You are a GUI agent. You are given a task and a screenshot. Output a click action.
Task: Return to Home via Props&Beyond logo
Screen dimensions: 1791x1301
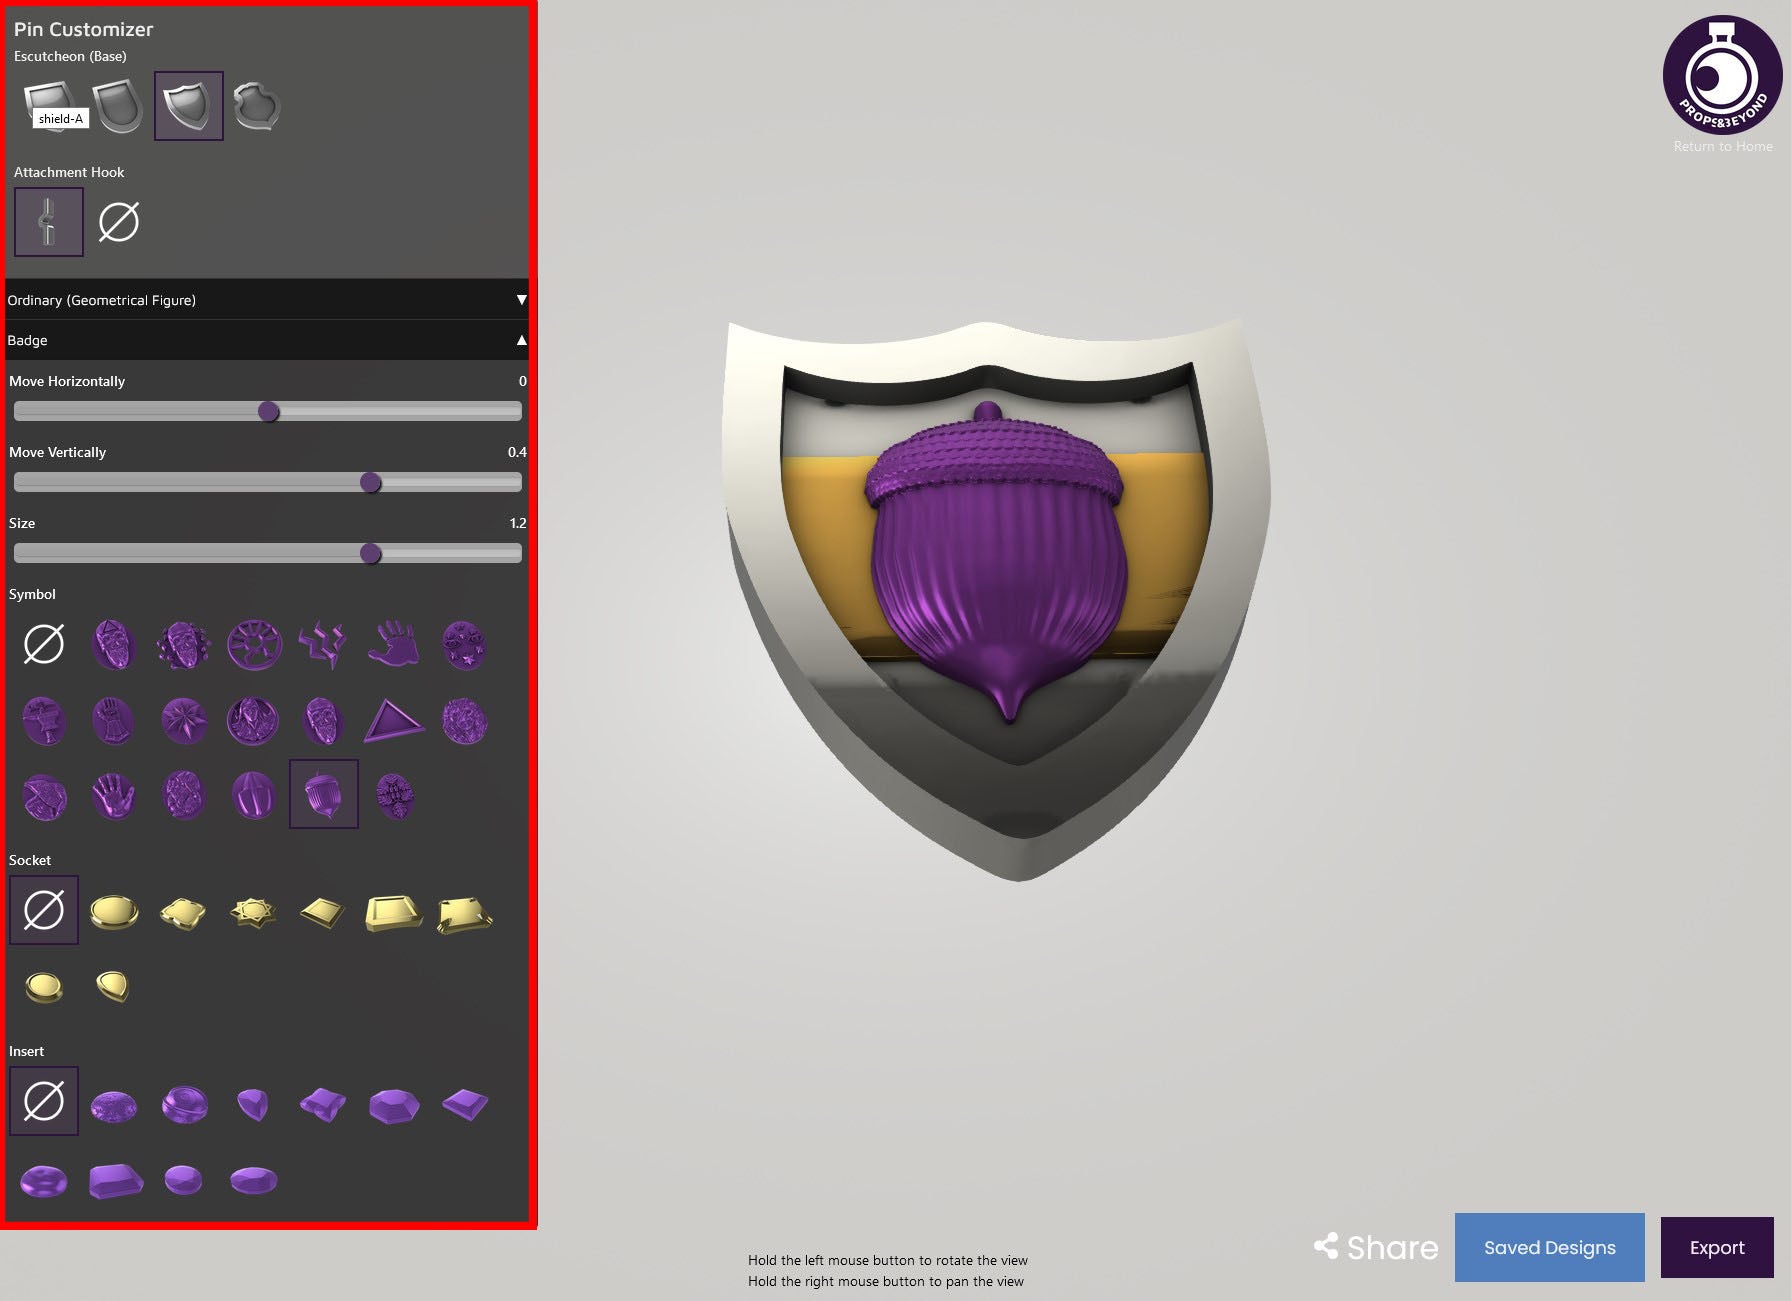coord(1722,76)
